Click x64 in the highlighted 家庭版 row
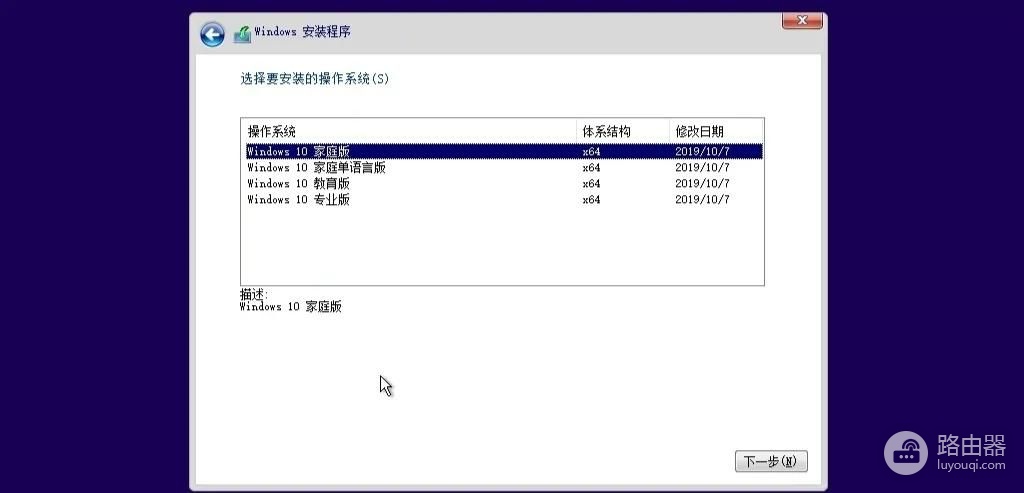This screenshot has width=1024, height=493. click(591, 151)
